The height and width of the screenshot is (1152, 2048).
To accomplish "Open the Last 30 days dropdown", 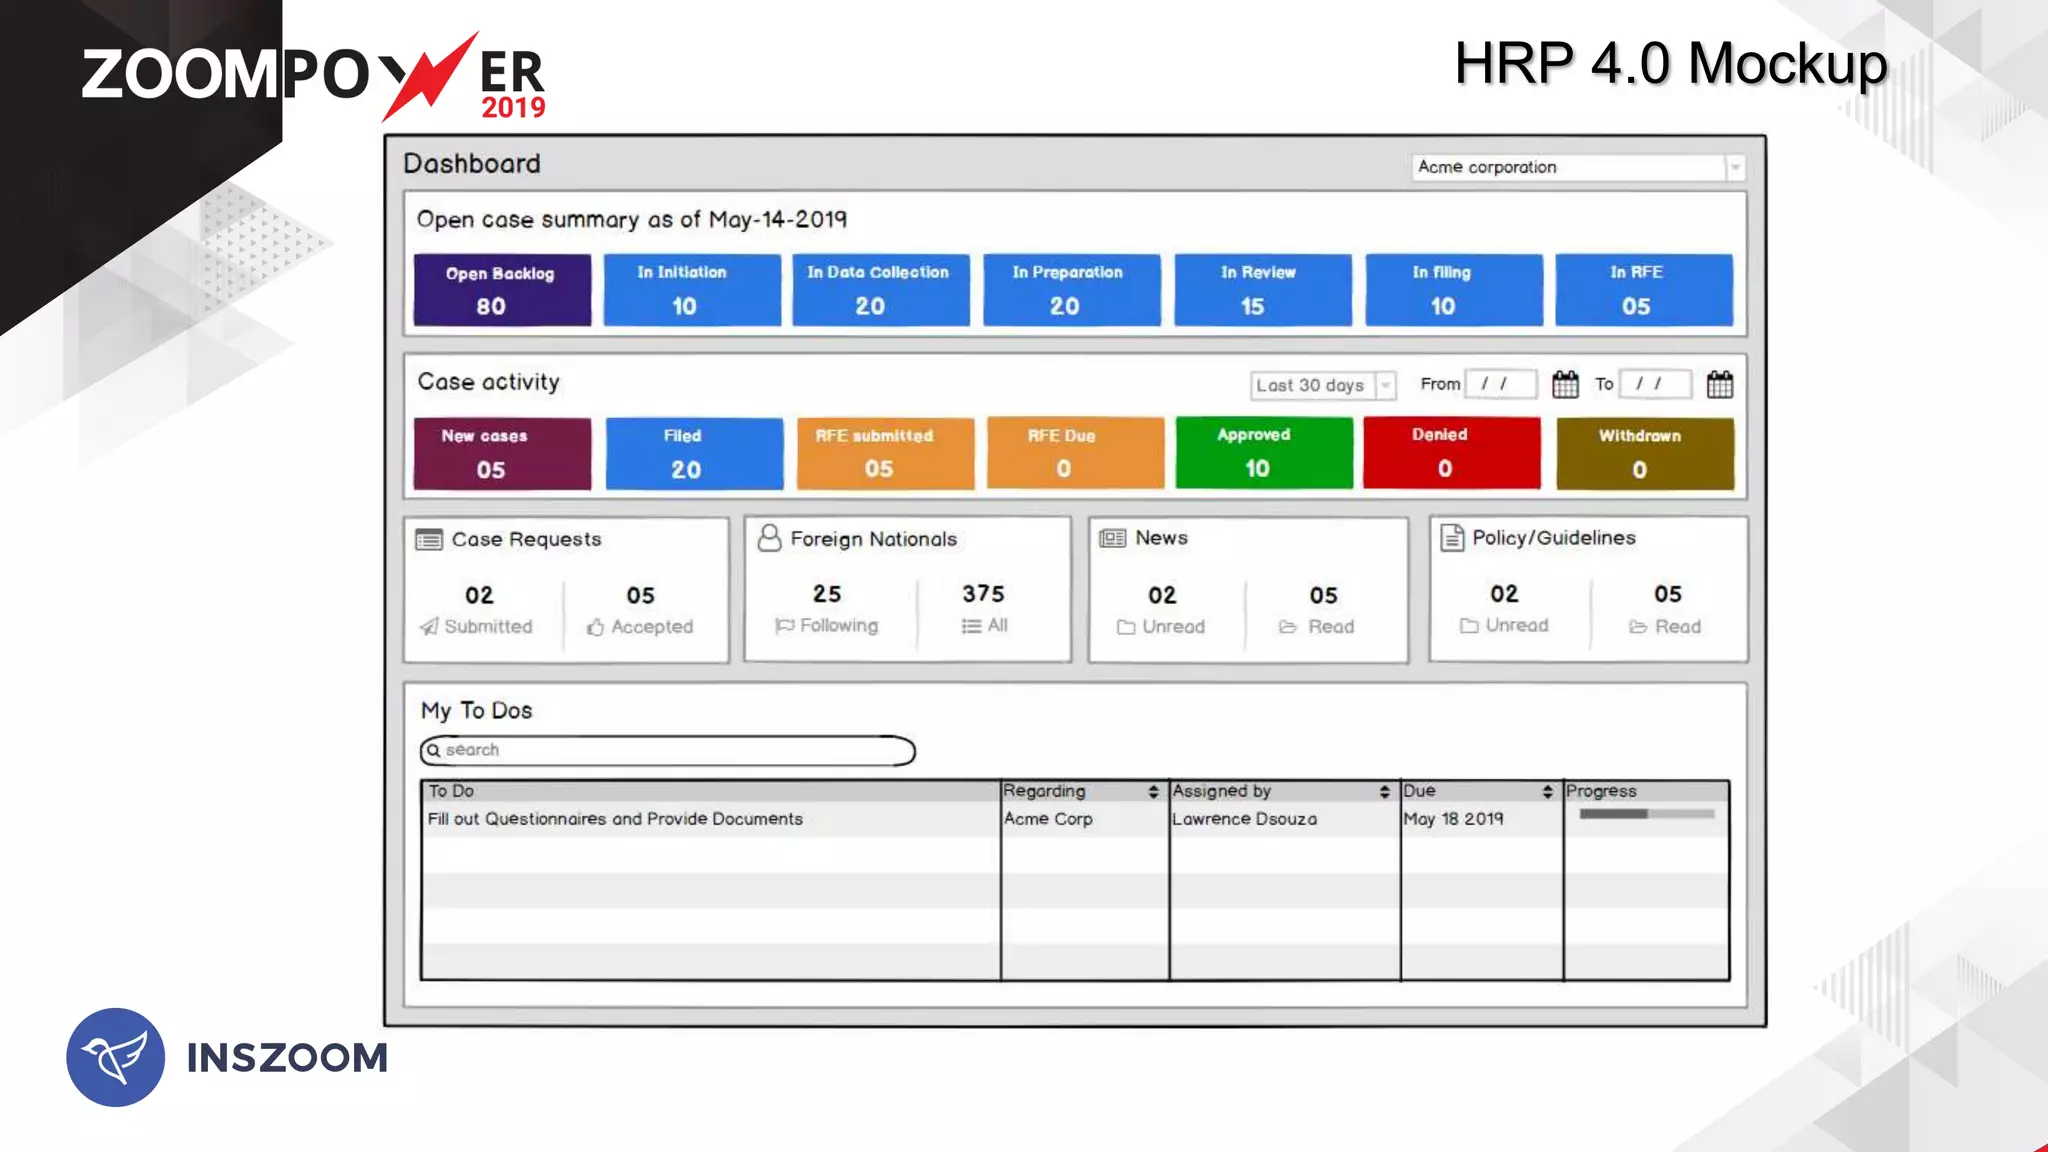I will [x=1385, y=385].
